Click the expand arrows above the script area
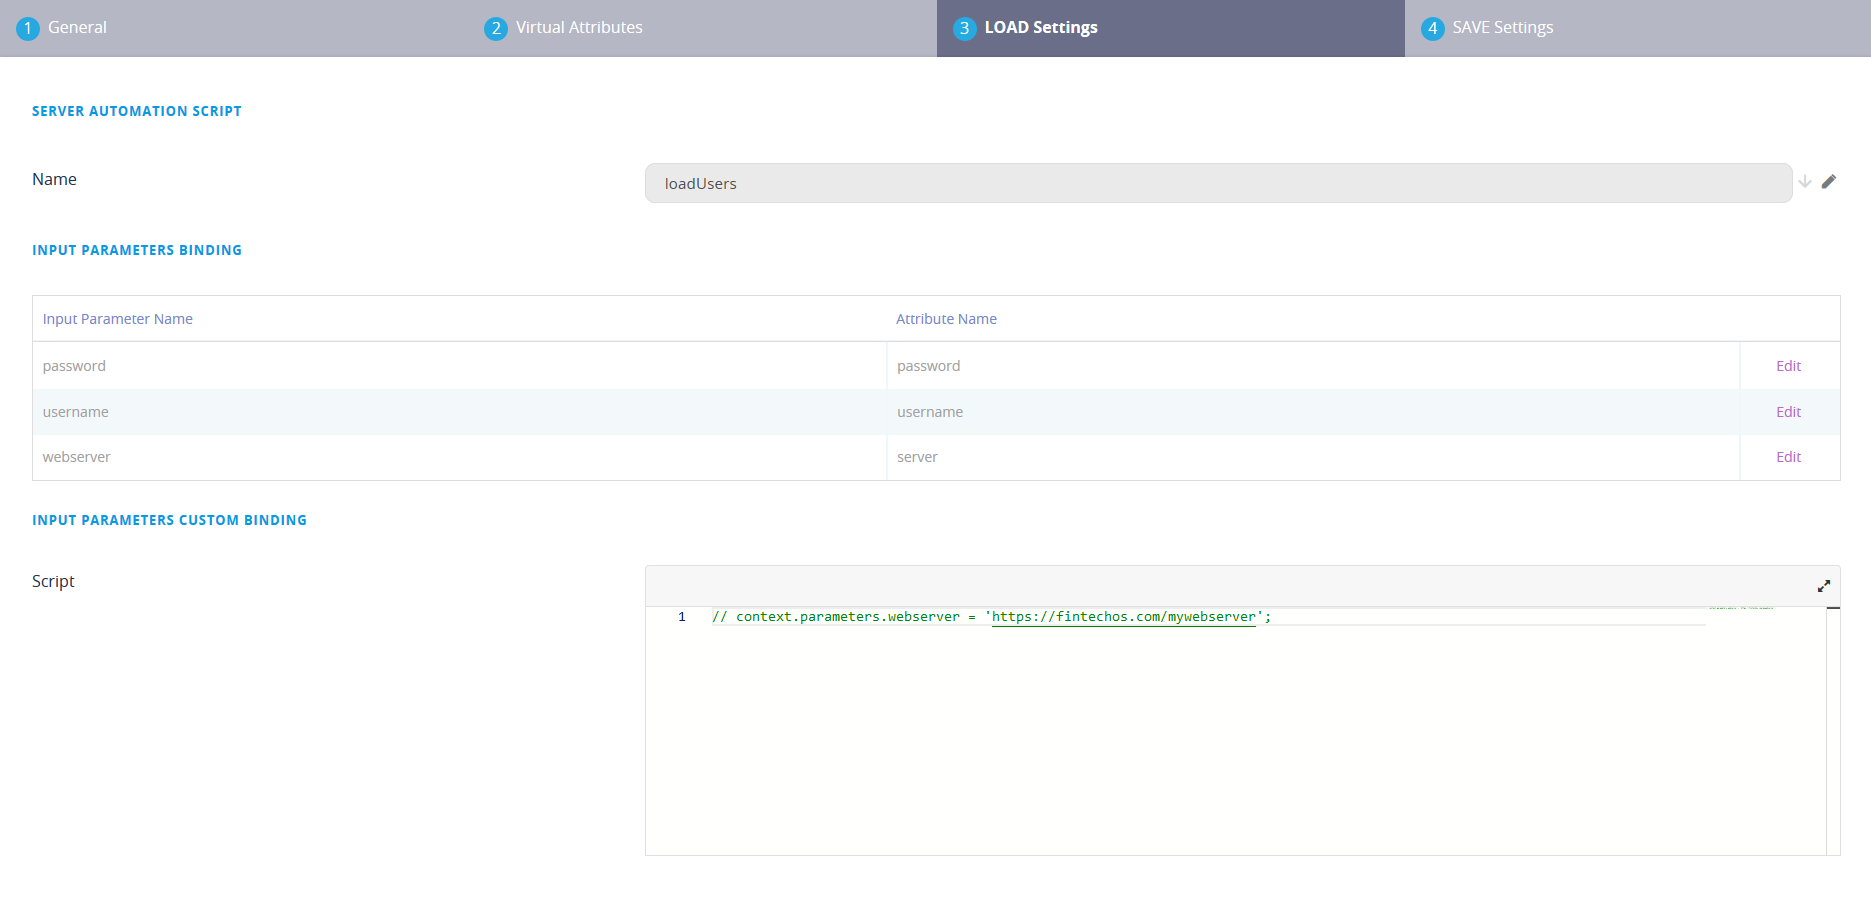This screenshot has width=1871, height=910. tap(1824, 586)
